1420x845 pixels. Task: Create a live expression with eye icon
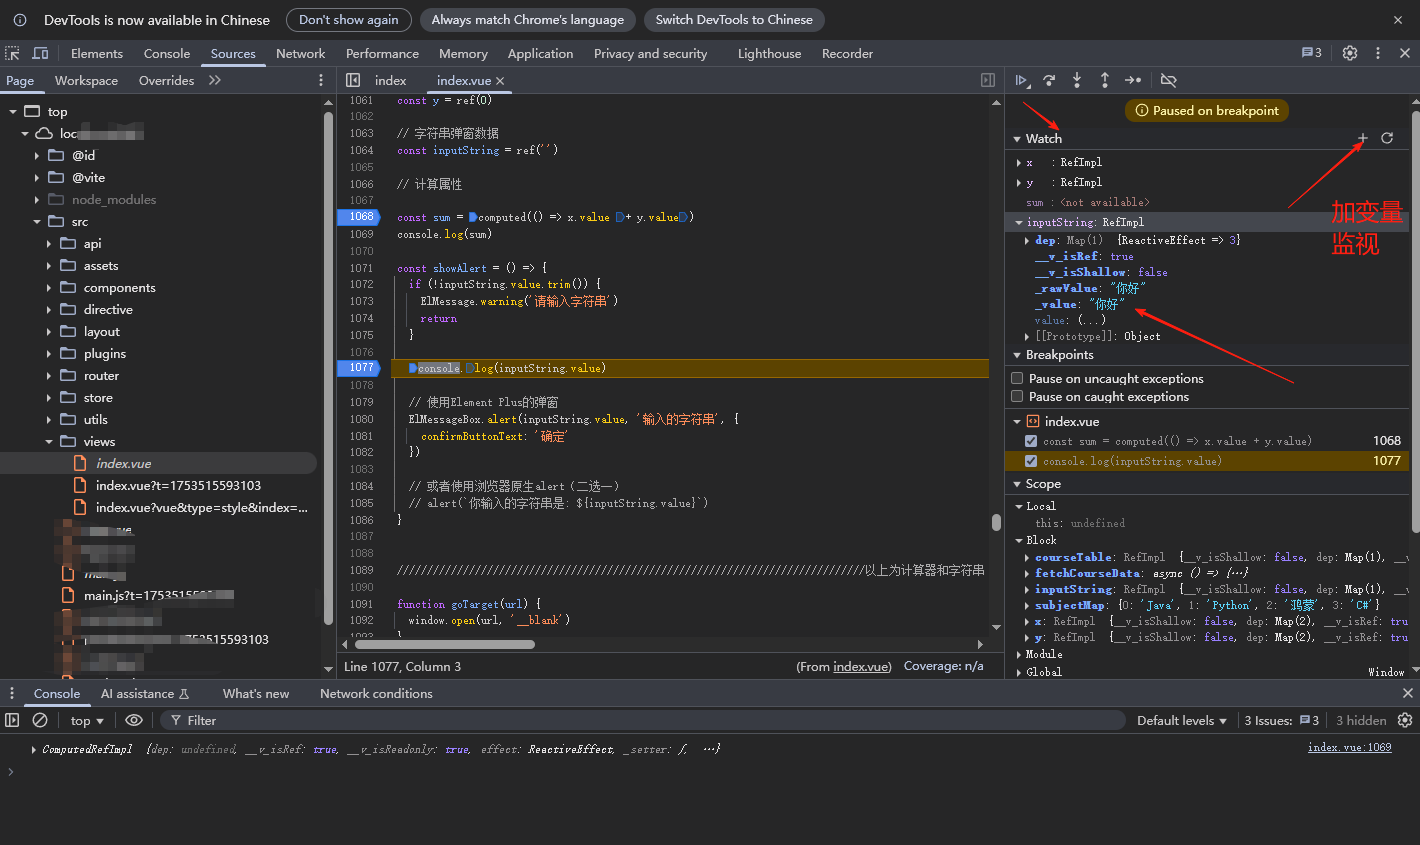coord(134,720)
